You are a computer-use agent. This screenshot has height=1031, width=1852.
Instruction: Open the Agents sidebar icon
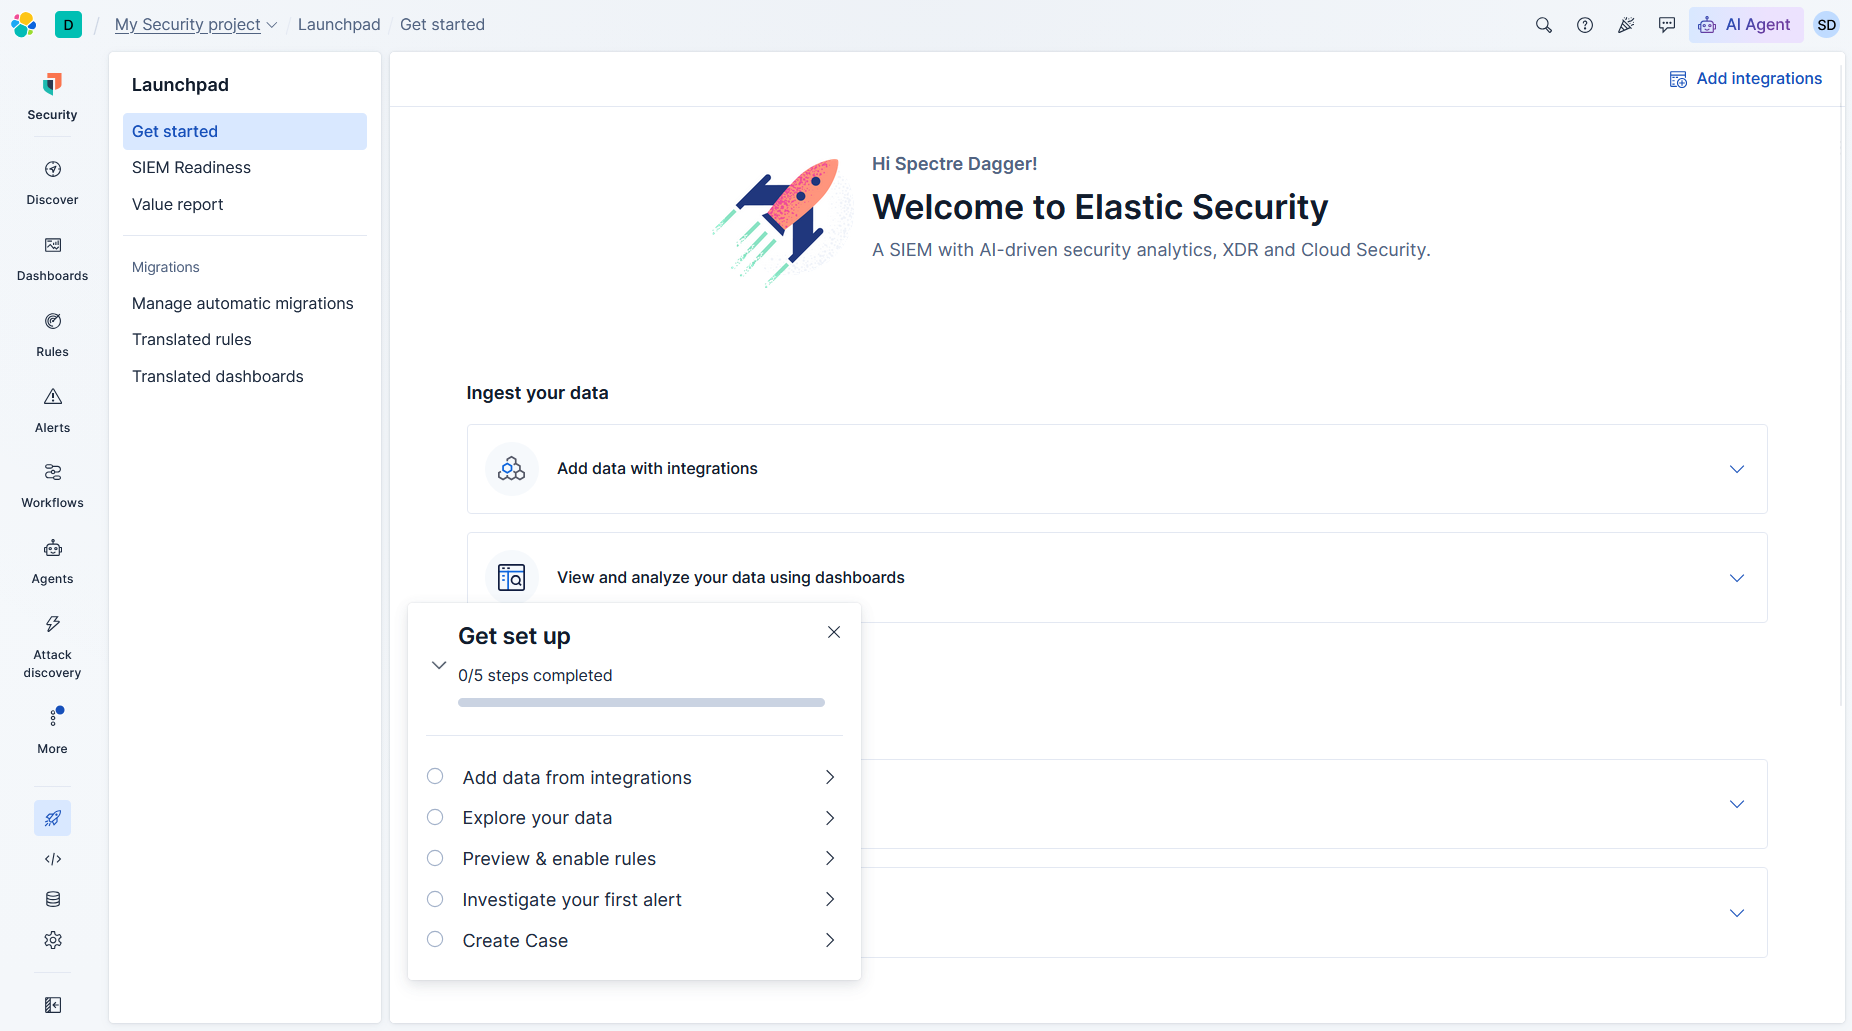[53, 548]
